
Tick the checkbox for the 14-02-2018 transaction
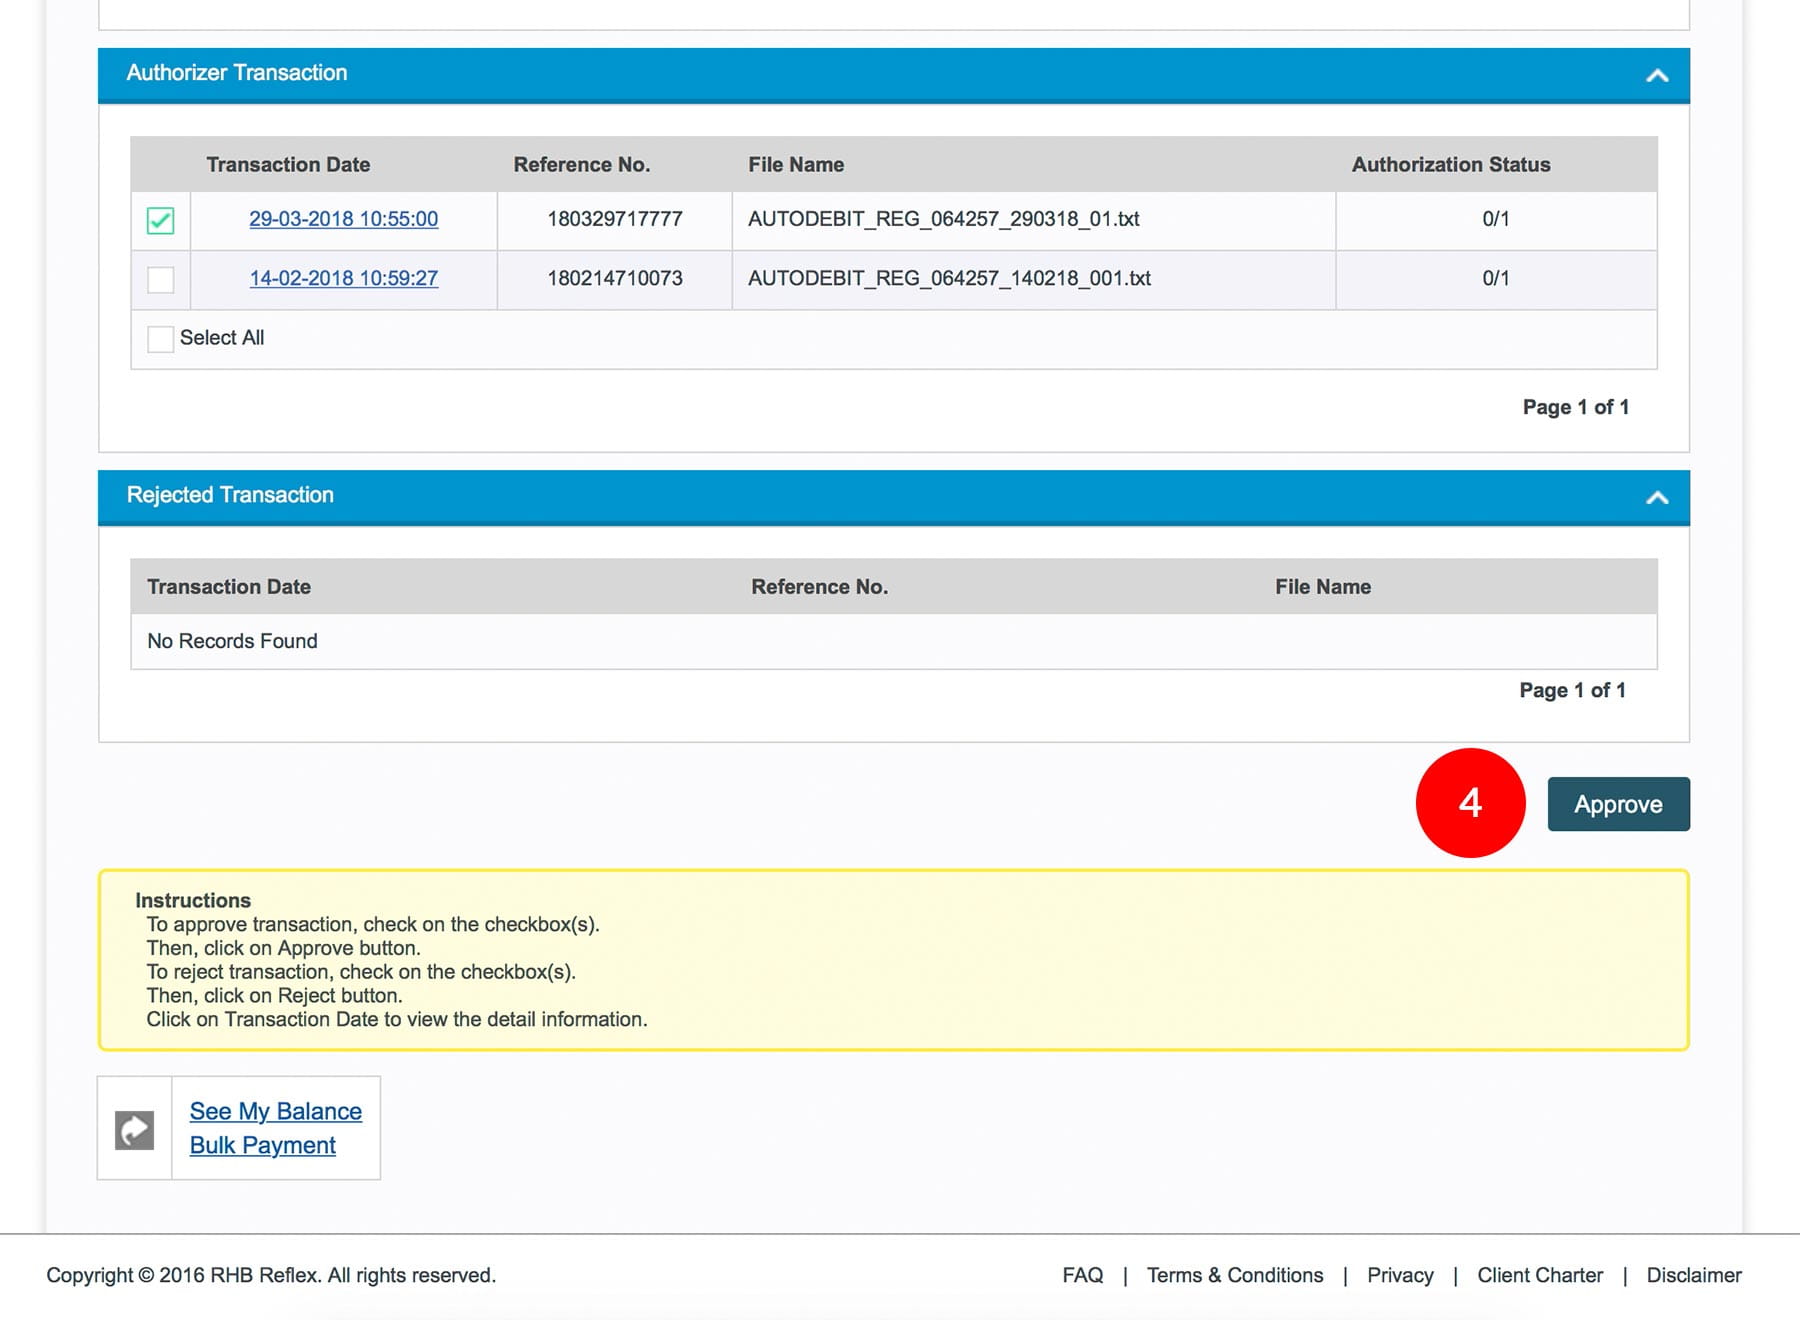tap(160, 279)
